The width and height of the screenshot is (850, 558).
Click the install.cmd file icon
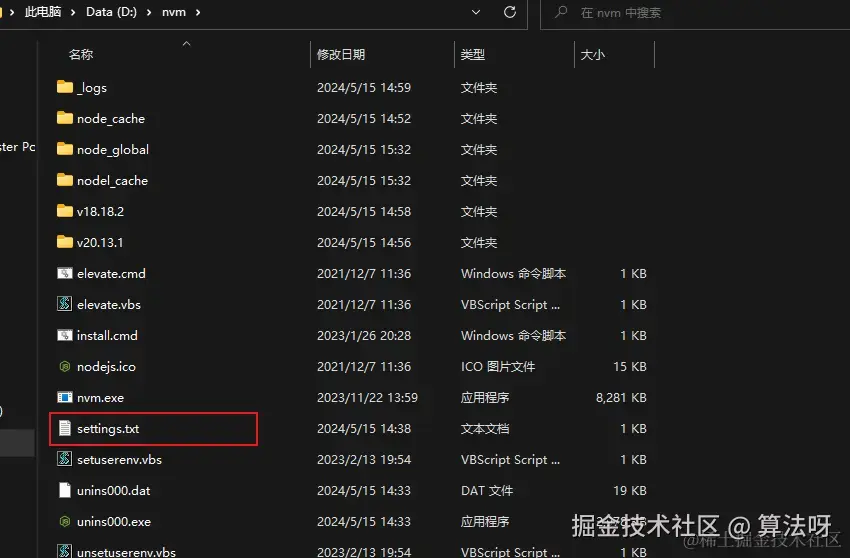(x=65, y=335)
